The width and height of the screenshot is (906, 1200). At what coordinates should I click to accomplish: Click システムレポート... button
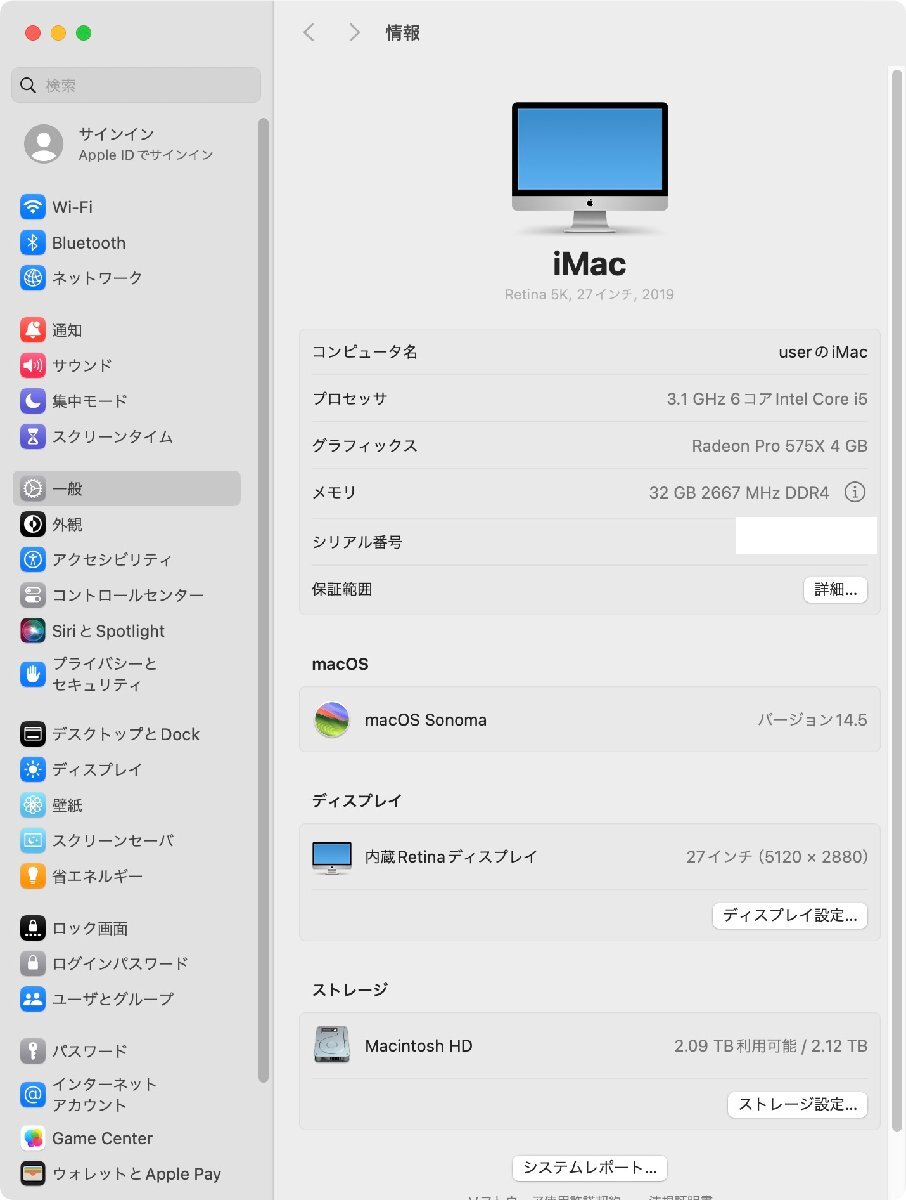(590, 1168)
